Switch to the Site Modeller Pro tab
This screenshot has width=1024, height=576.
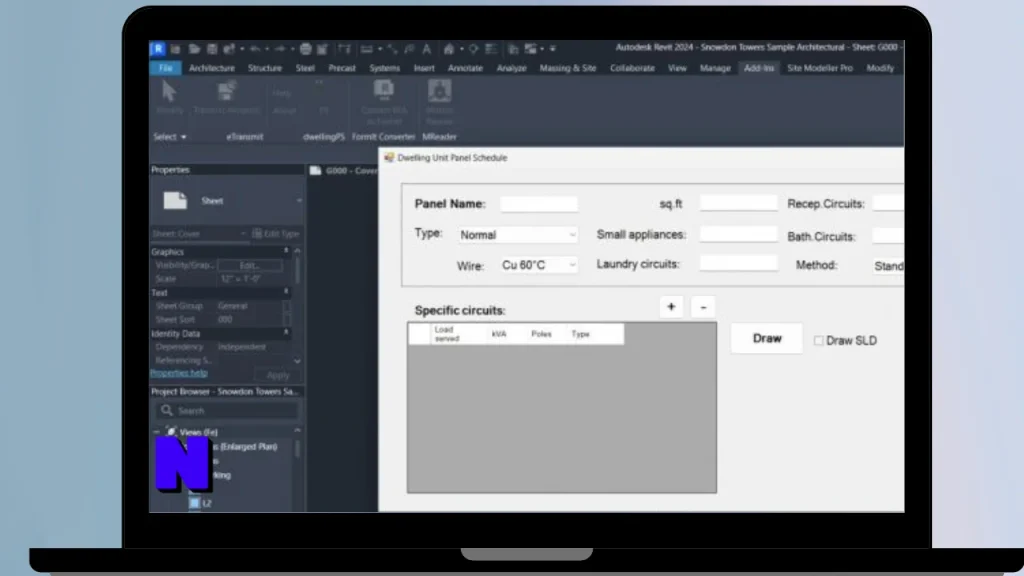[x=820, y=68]
